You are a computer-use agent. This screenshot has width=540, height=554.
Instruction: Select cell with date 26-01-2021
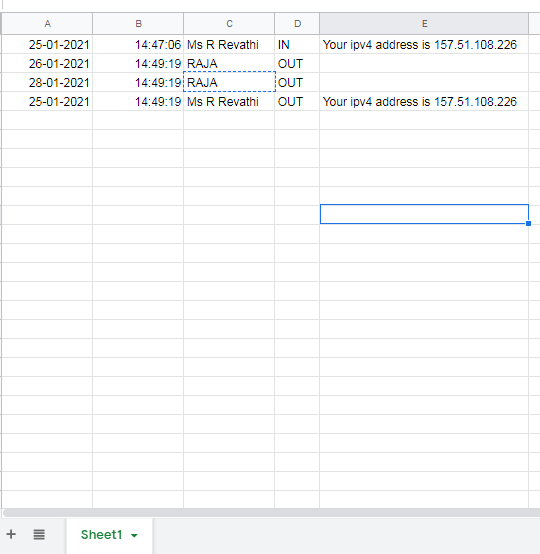coord(47,64)
